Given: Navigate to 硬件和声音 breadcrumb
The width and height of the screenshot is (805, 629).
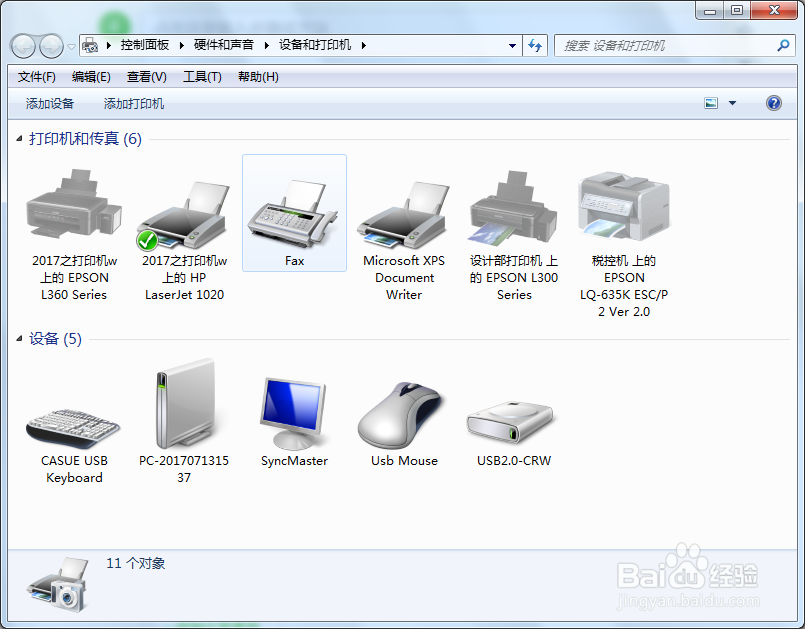Looking at the screenshot, I should click(x=224, y=46).
